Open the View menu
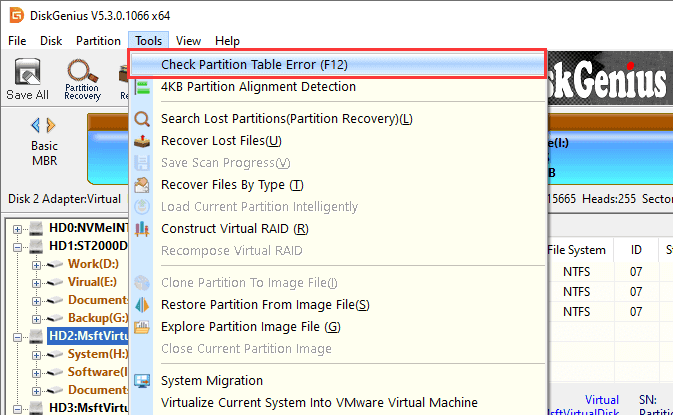 pyautogui.click(x=188, y=41)
